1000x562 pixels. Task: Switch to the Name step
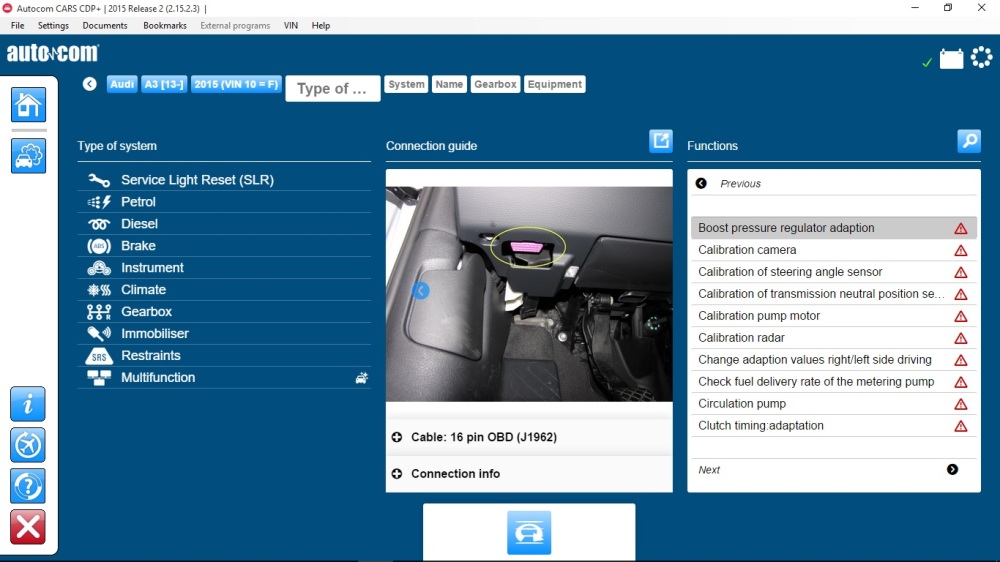[449, 84]
